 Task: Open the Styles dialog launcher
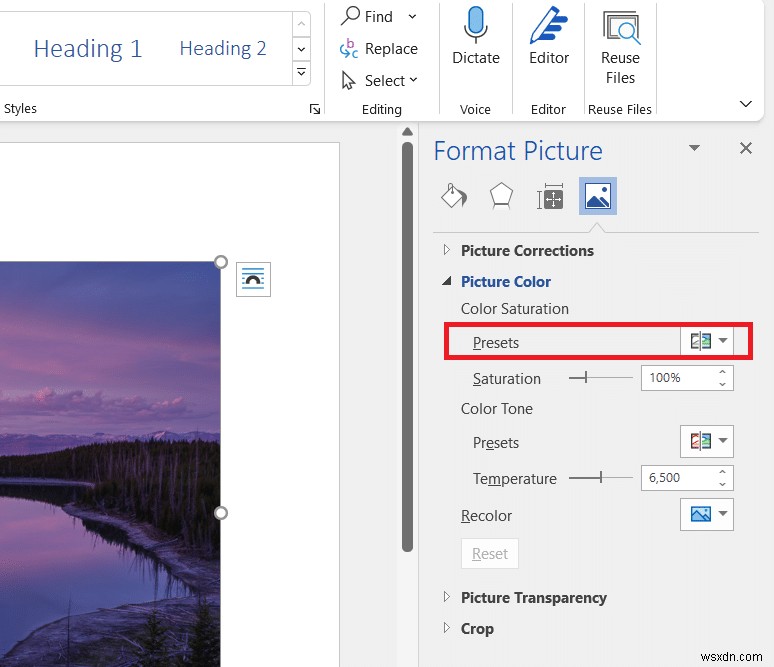click(x=314, y=109)
